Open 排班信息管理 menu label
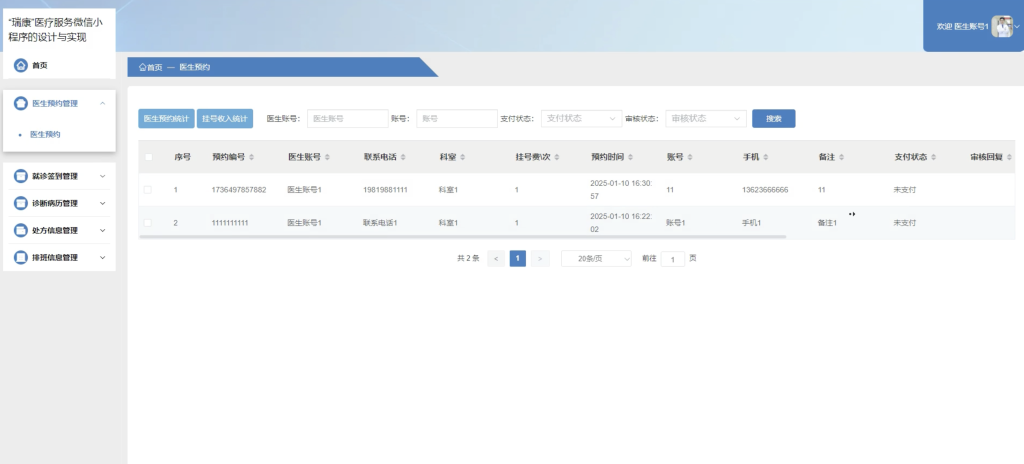The image size is (1024, 464). click(x=55, y=257)
